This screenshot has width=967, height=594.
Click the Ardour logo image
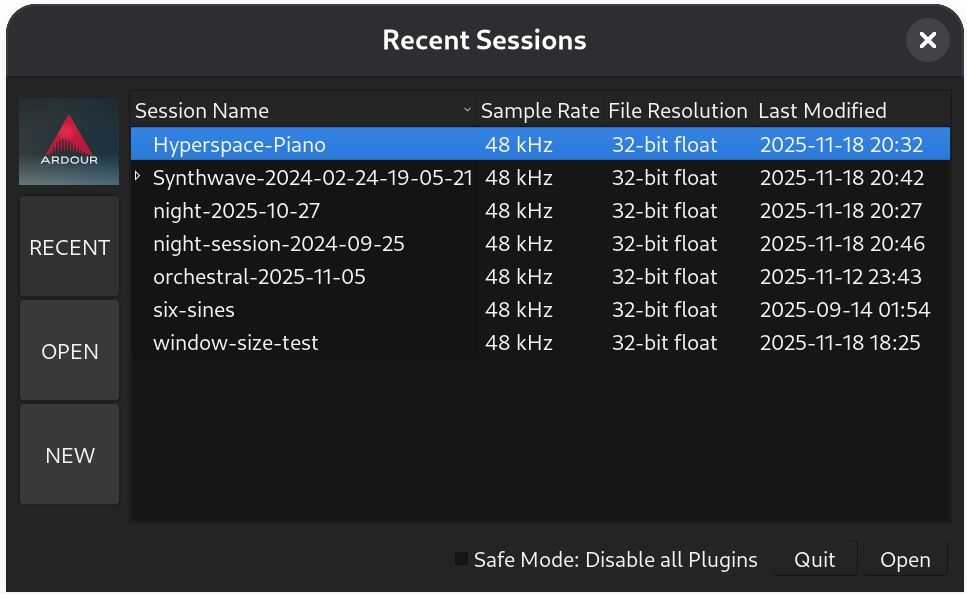(69, 141)
